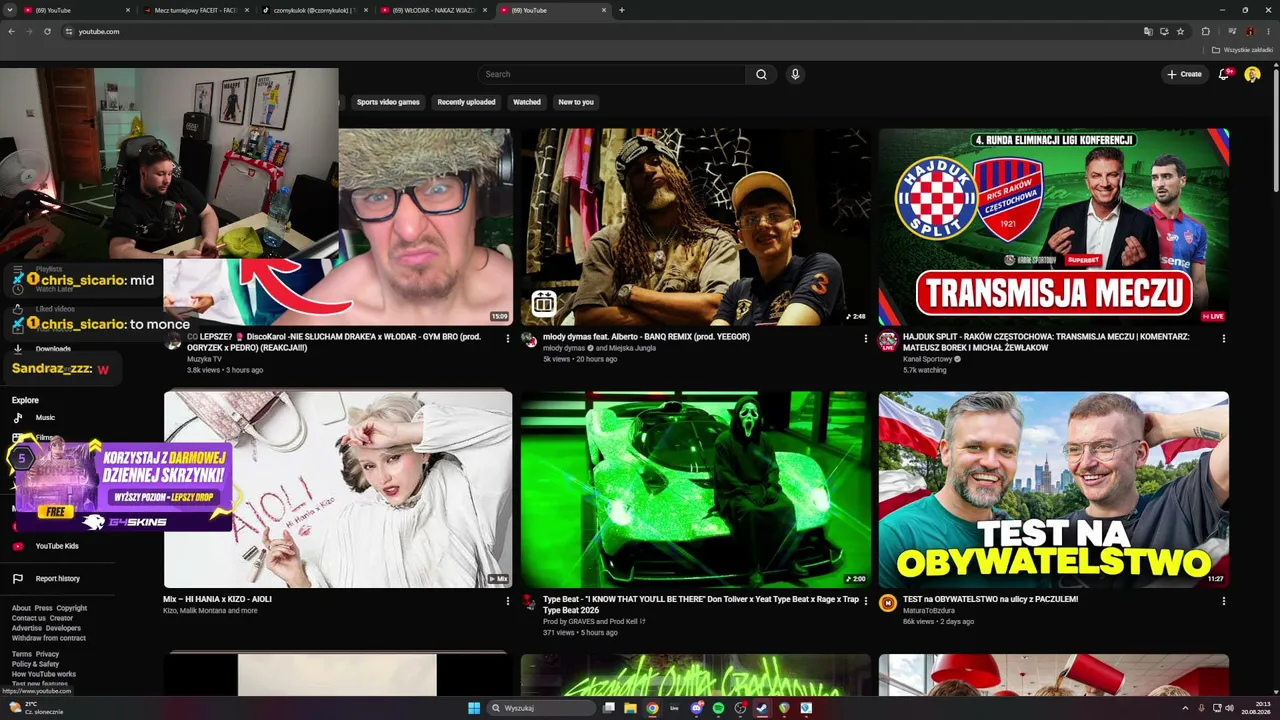1280x720 pixels.
Task: Select the New to you filter chip
Action: pyautogui.click(x=576, y=102)
